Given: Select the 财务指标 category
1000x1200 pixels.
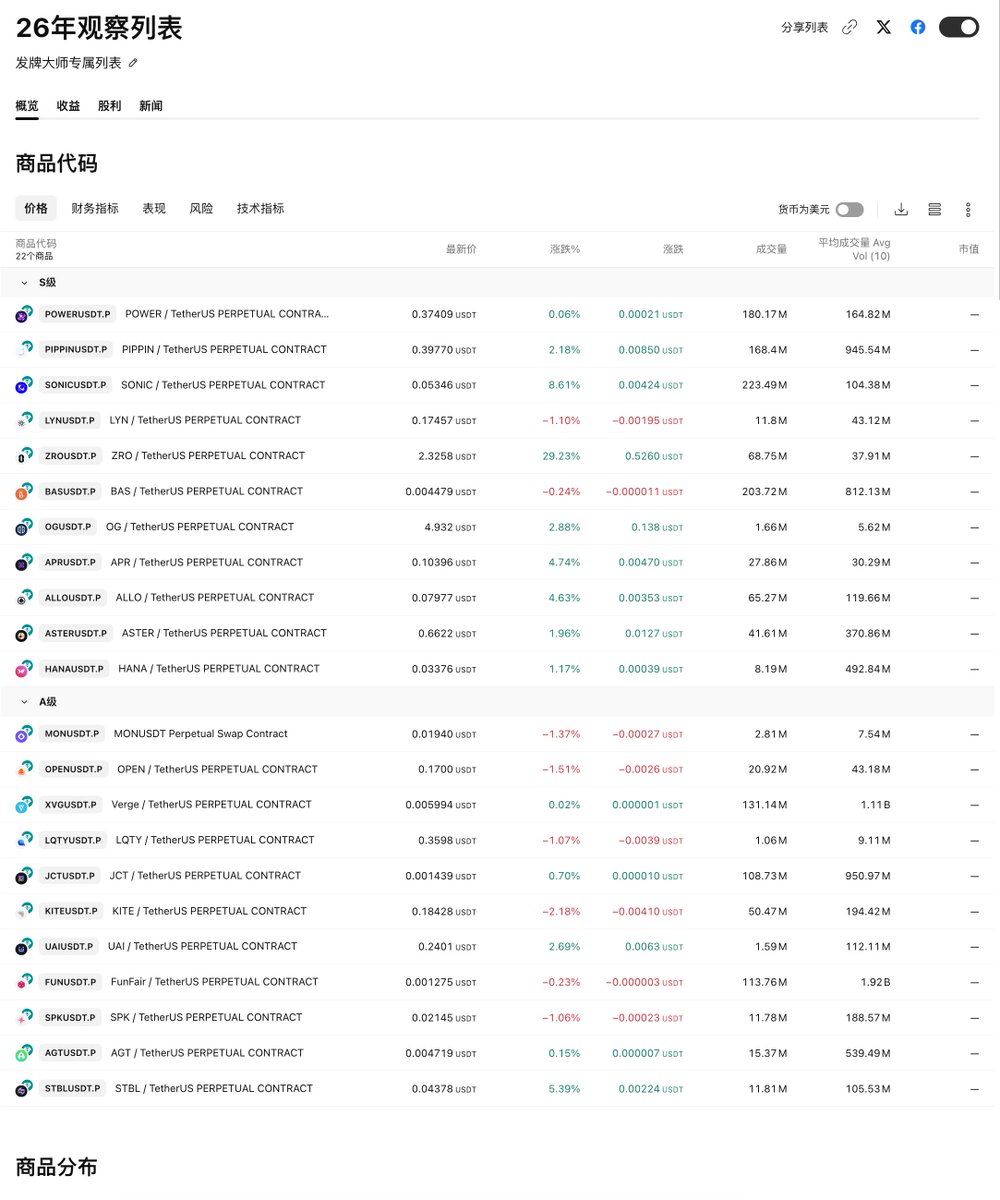Looking at the screenshot, I should click(x=93, y=208).
